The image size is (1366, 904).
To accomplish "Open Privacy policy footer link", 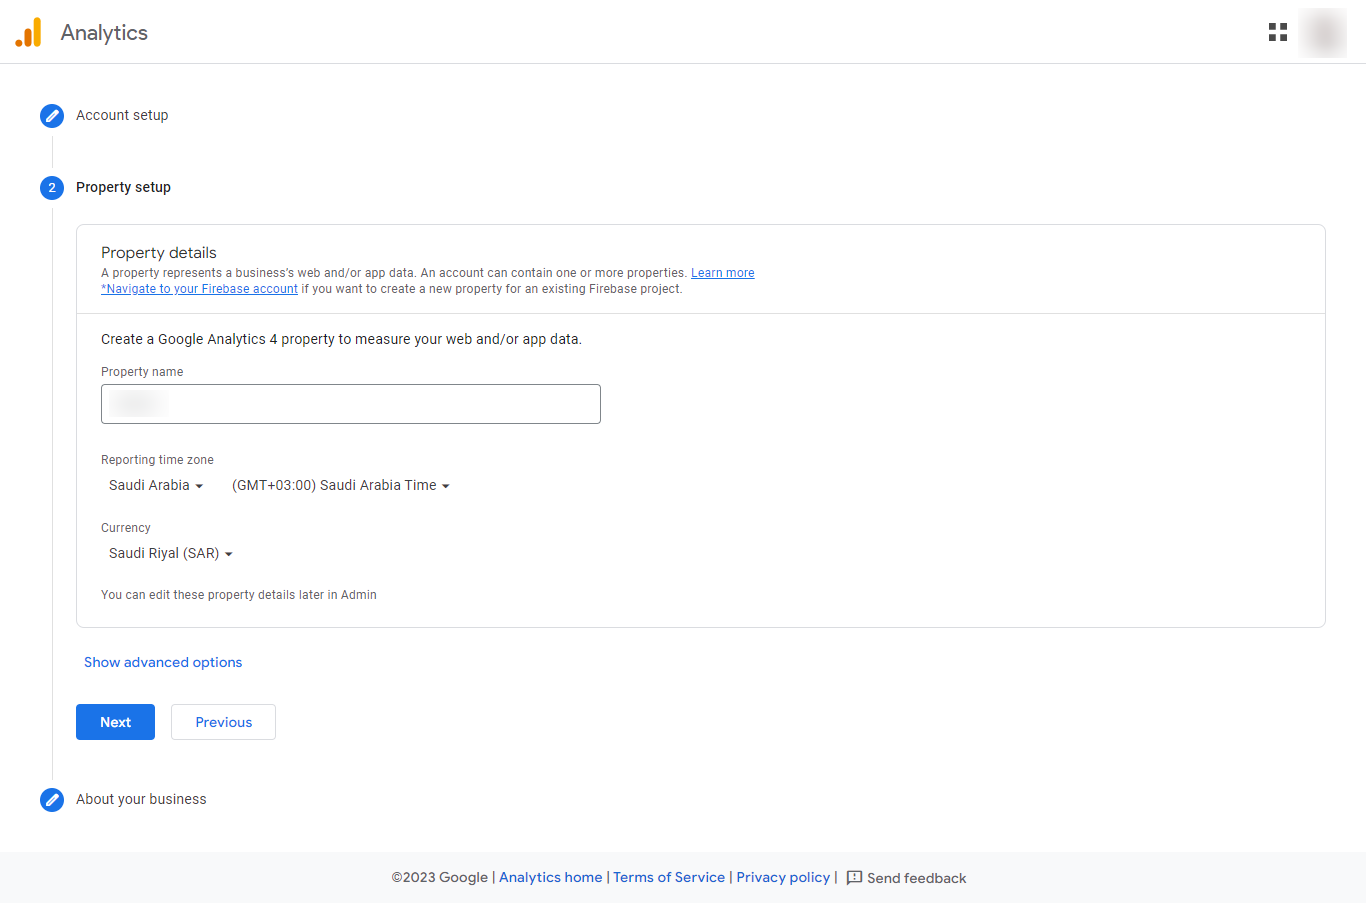I will [x=783, y=877].
